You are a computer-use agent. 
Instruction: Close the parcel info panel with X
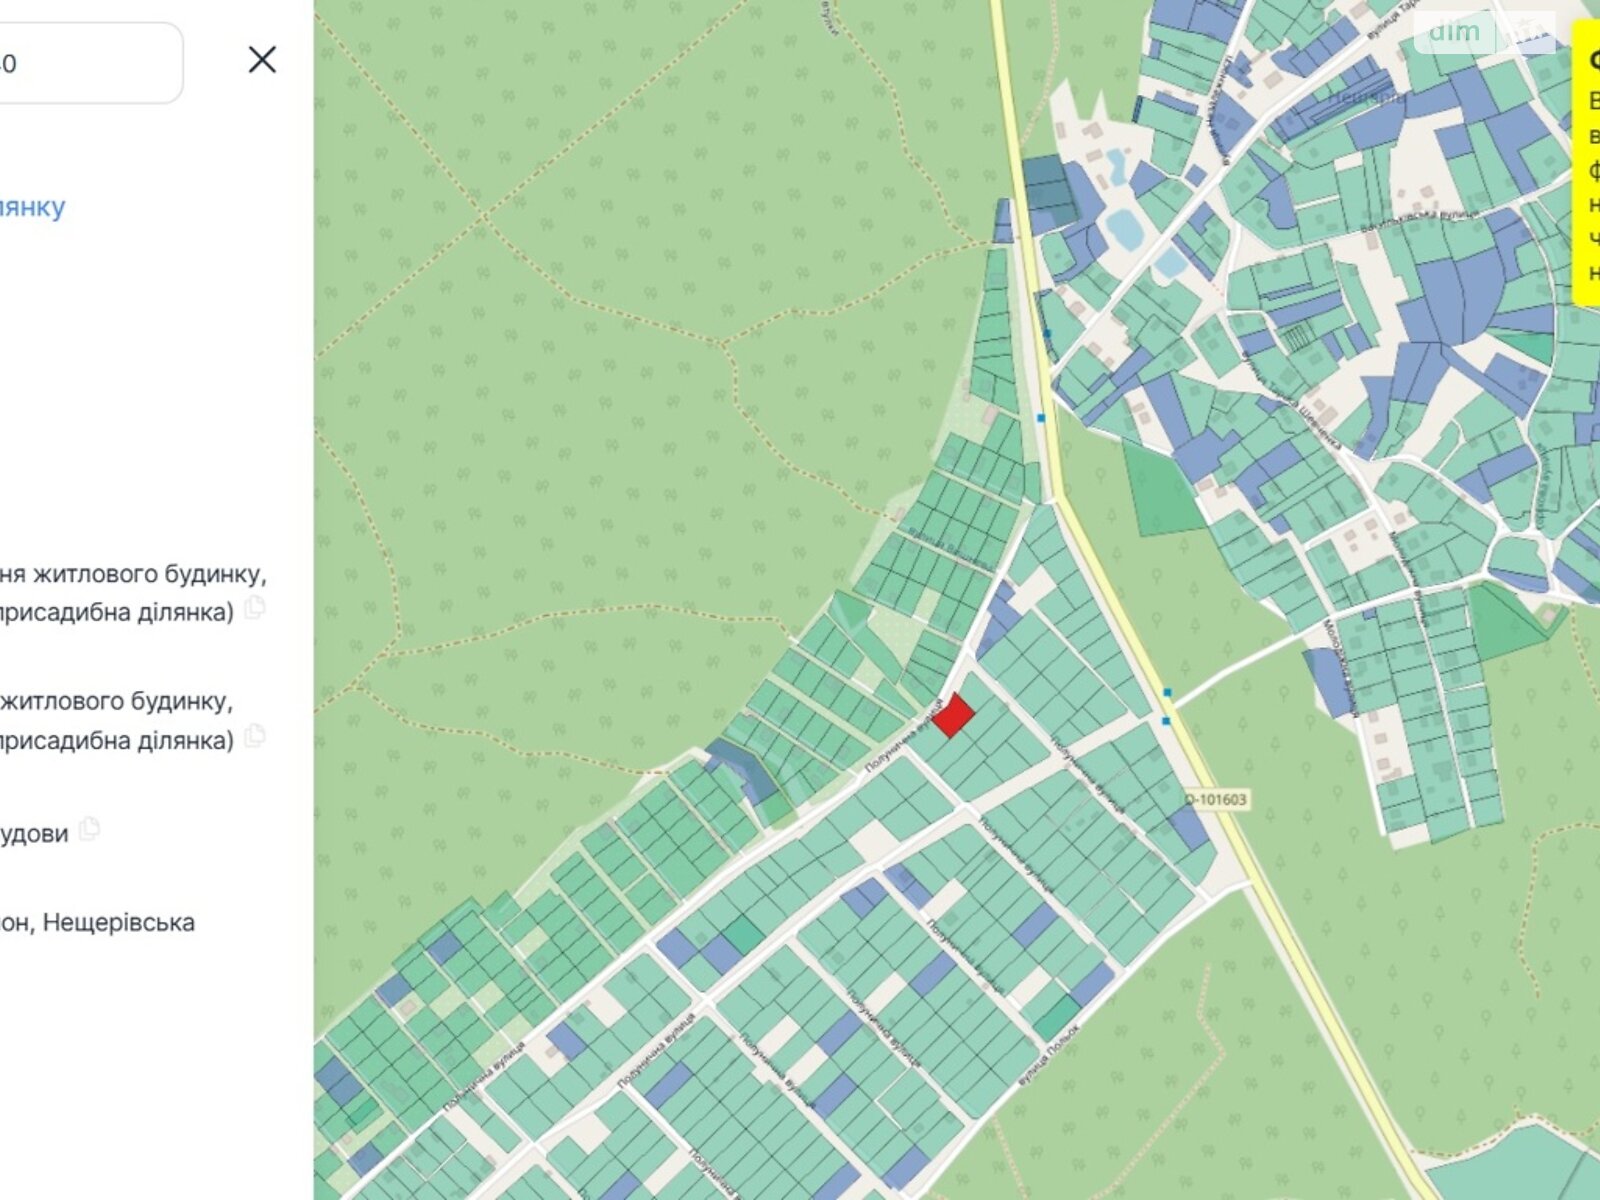coord(262,60)
